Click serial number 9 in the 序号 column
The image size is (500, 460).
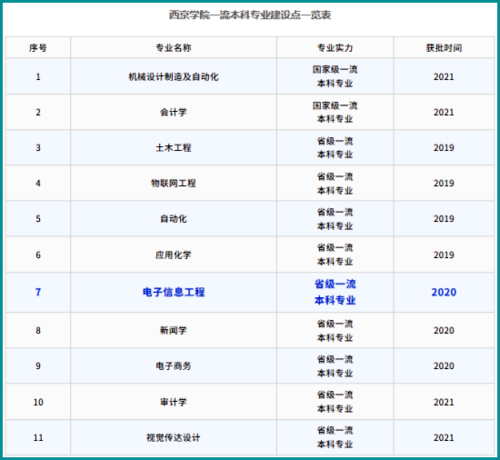point(38,366)
